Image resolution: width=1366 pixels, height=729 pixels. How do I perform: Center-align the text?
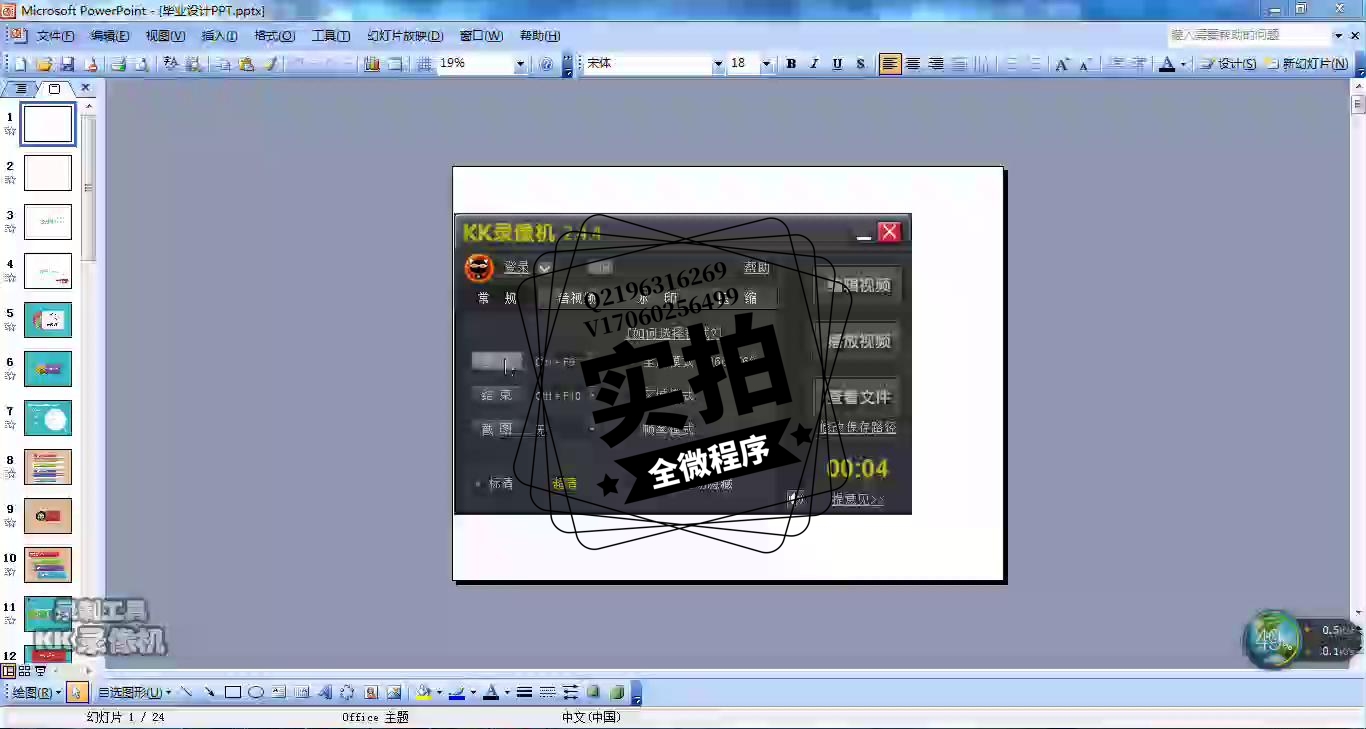(913, 64)
